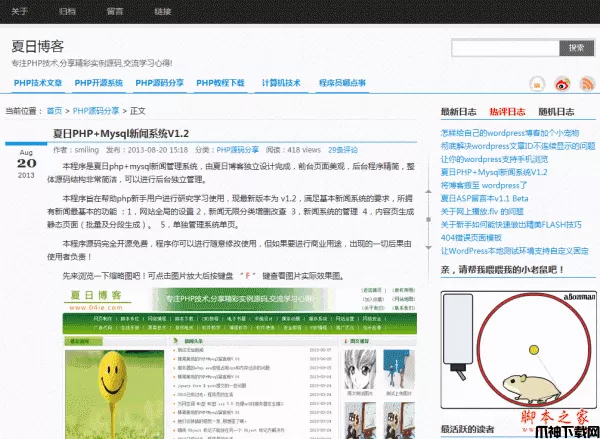600x439 pixels.
Task: Open the 关于 top menu item
Action: pyautogui.click(x=21, y=11)
